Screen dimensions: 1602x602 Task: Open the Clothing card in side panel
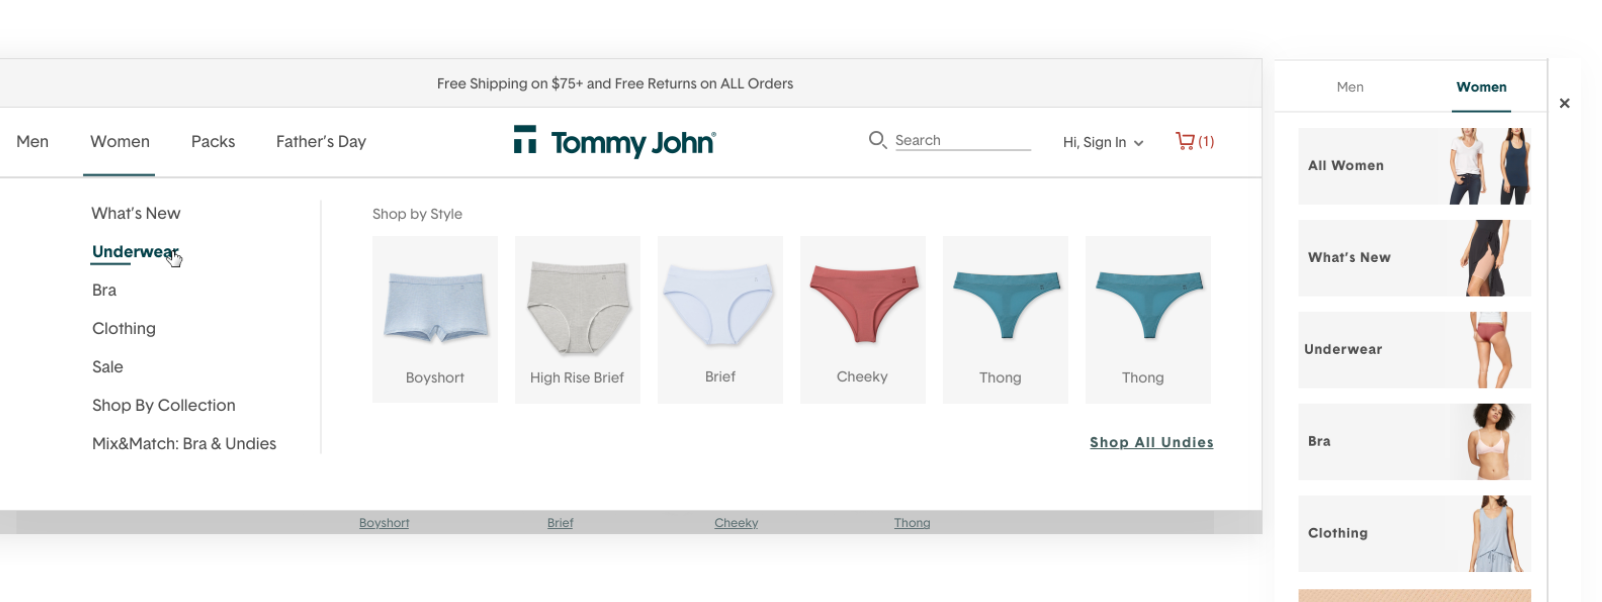[1414, 534]
